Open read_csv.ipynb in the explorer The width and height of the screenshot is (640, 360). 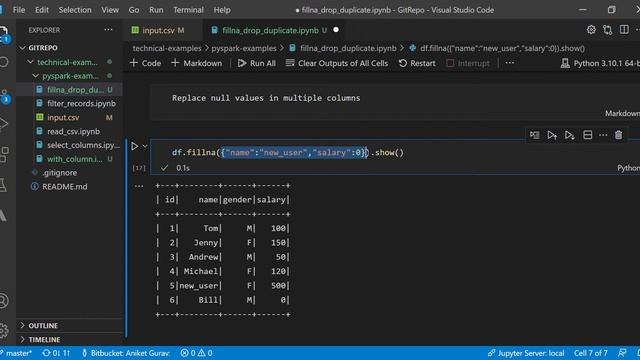coord(73,131)
